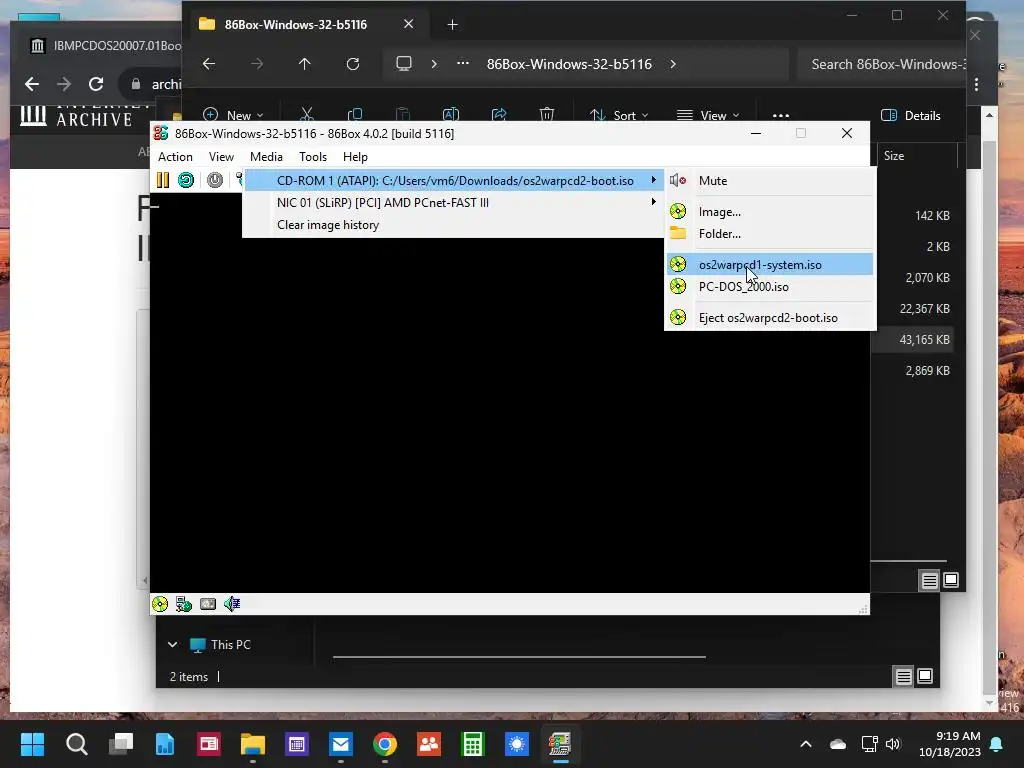Eject os2warpcd2-boot.iso
This screenshot has height=768, width=1024.
click(x=770, y=318)
